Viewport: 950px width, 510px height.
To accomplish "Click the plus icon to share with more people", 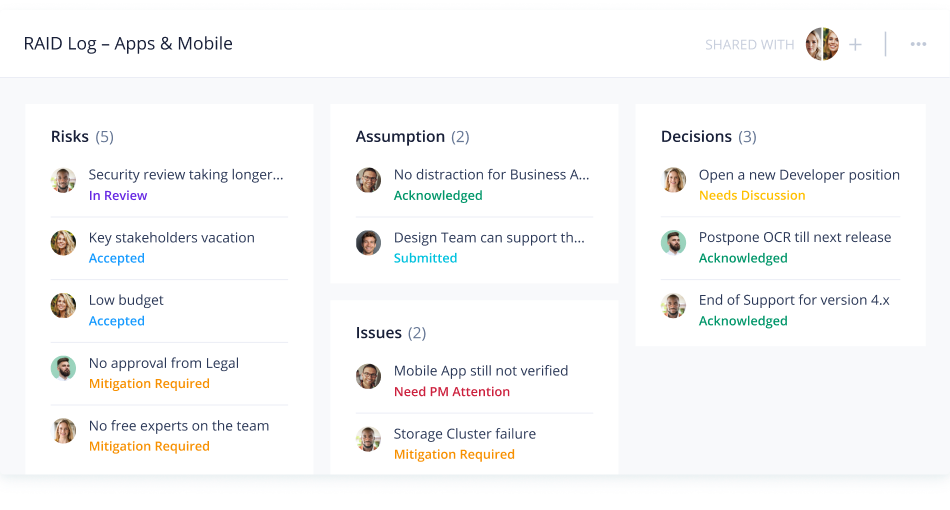I will click(855, 44).
